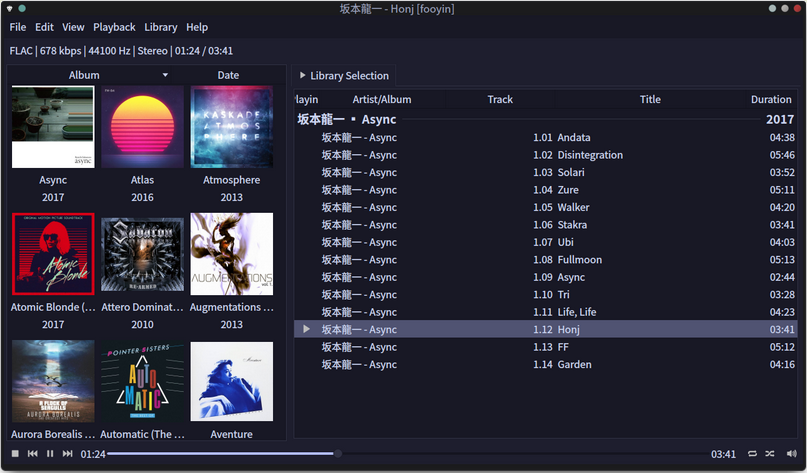
Task: Open the Help menu
Action: [197, 27]
